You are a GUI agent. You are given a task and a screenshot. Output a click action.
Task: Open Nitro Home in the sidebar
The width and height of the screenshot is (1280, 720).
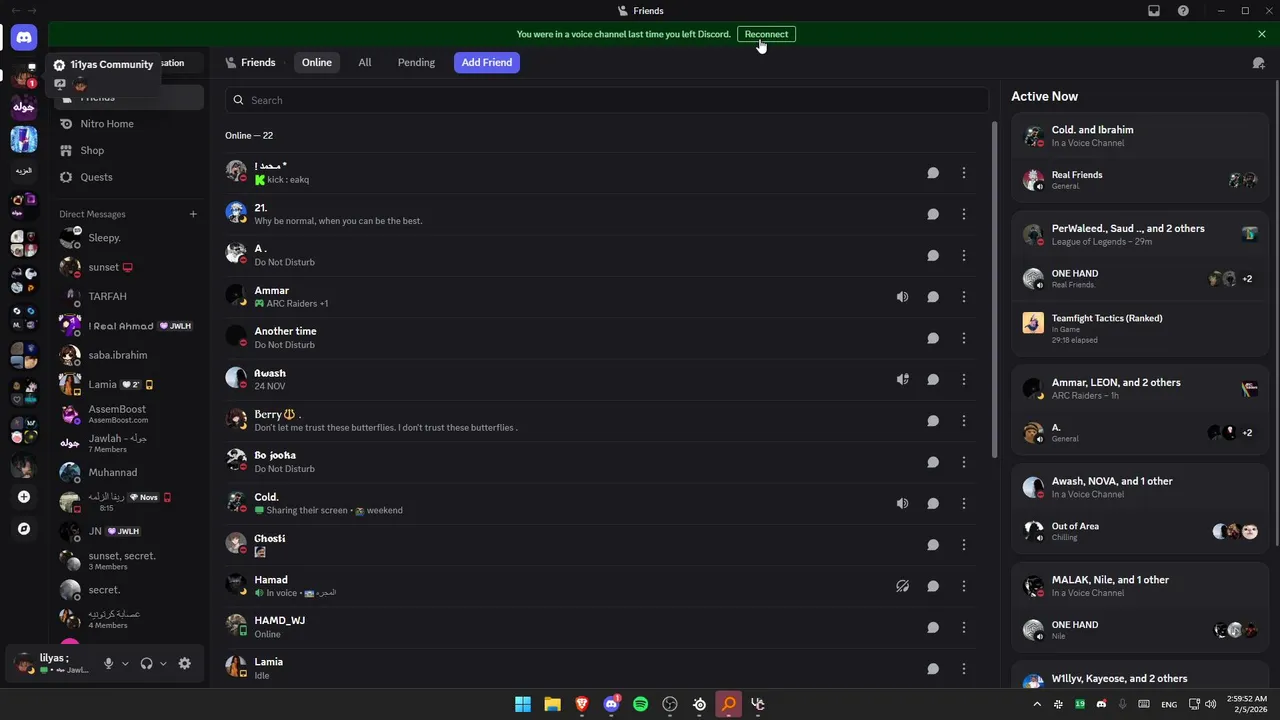tap(129, 124)
